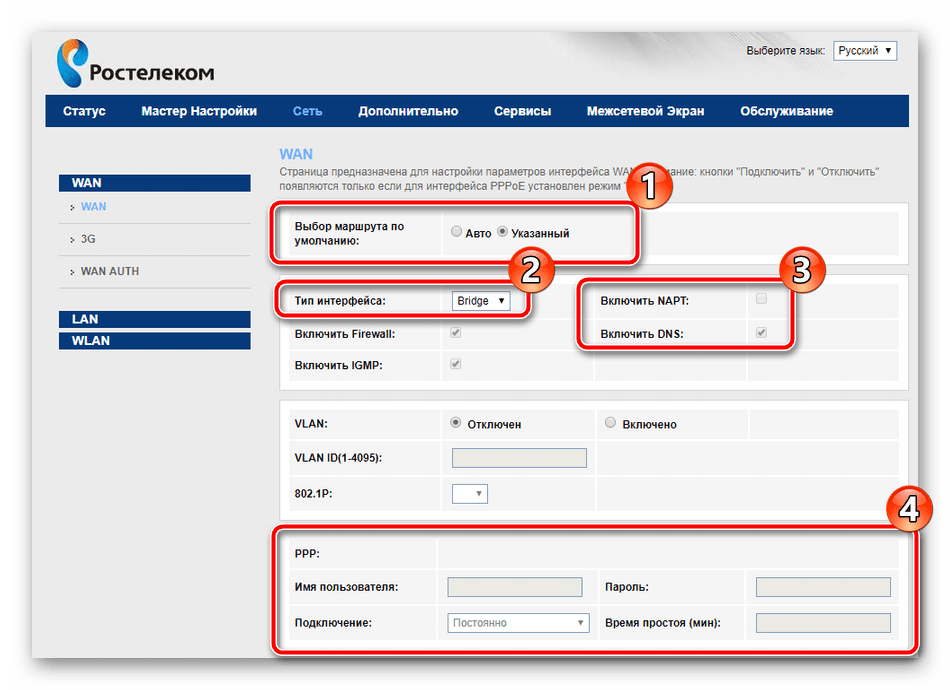Image resolution: width=950 pixels, height=690 pixels.
Task: Open the Обслуживание menu
Action: pos(786,111)
